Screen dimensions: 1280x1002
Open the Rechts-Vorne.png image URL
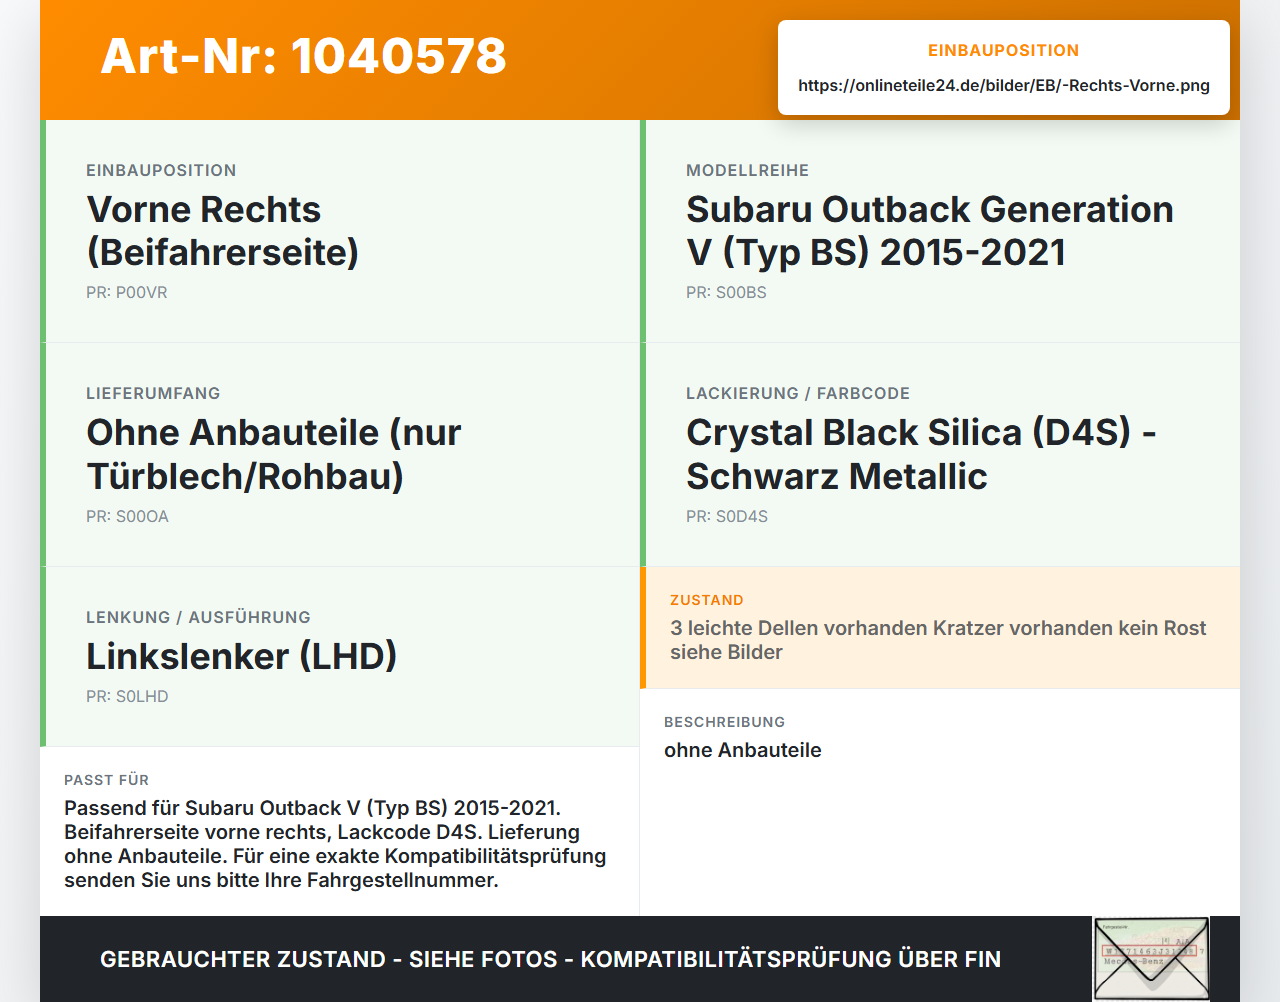pos(1004,85)
